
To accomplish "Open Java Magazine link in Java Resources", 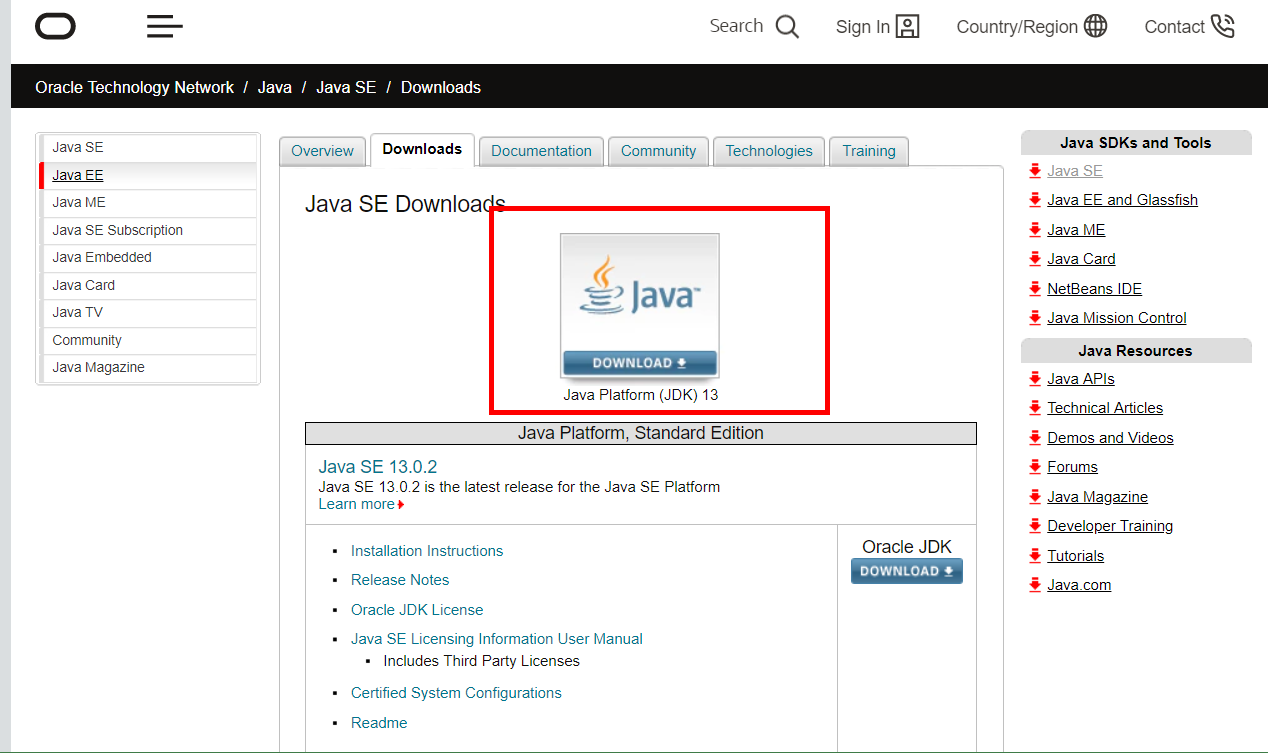I will point(1097,497).
